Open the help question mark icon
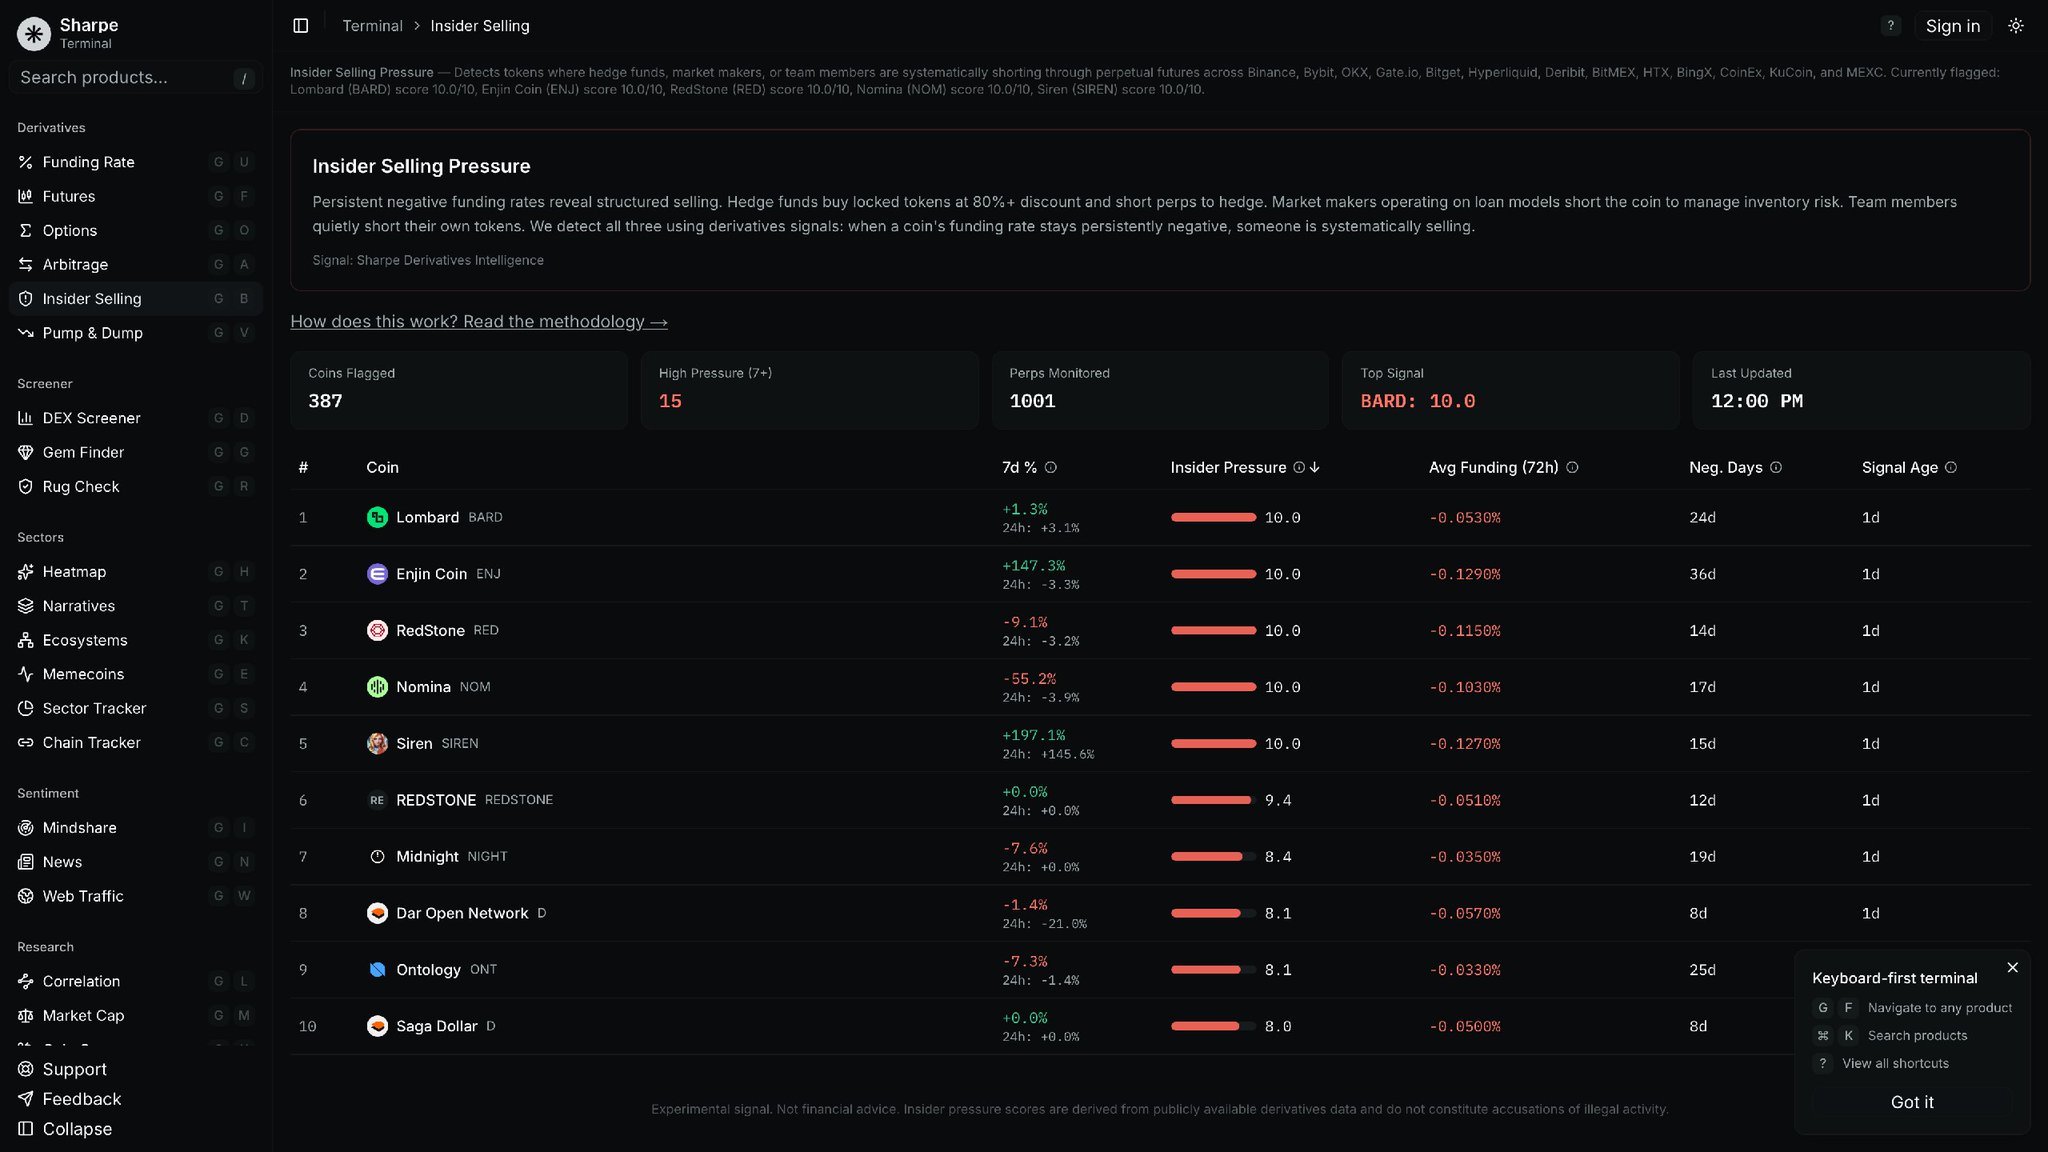 click(1890, 26)
